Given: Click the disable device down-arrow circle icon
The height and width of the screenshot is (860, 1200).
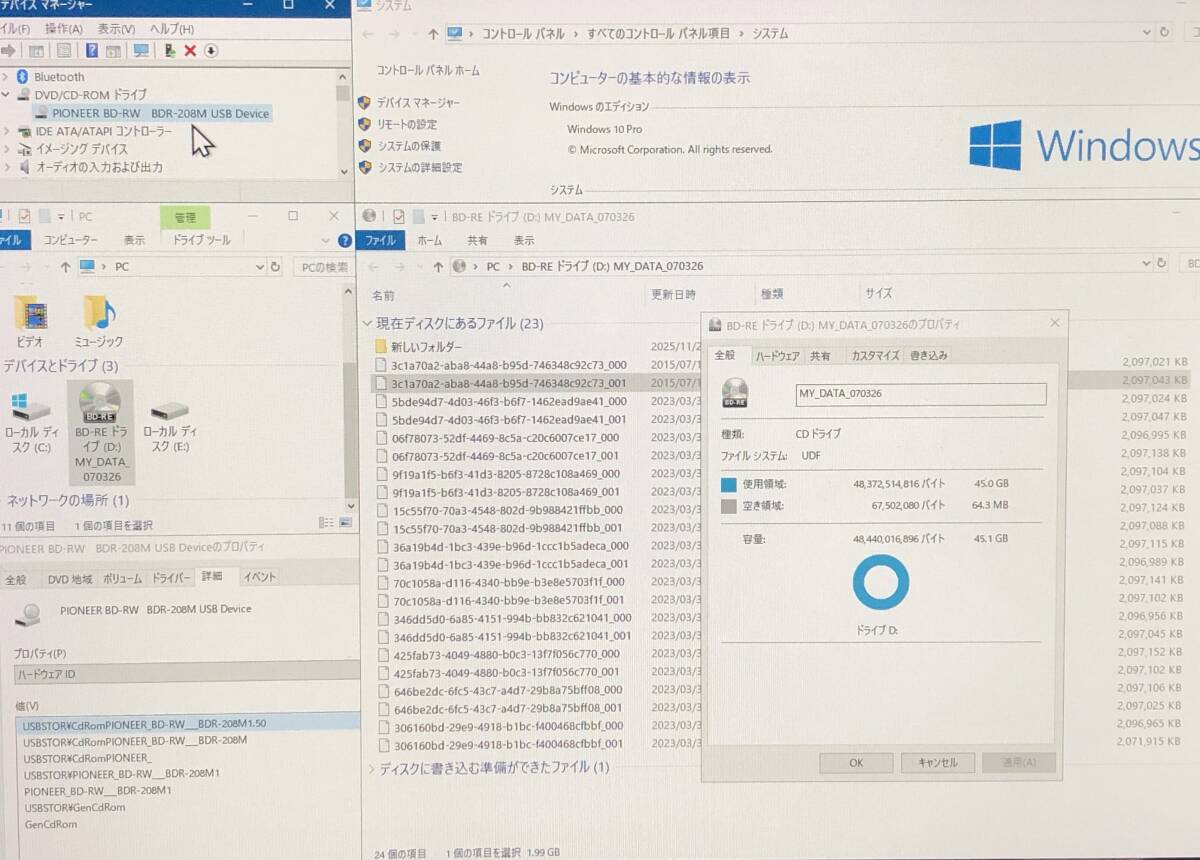Looking at the screenshot, I should point(211,51).
